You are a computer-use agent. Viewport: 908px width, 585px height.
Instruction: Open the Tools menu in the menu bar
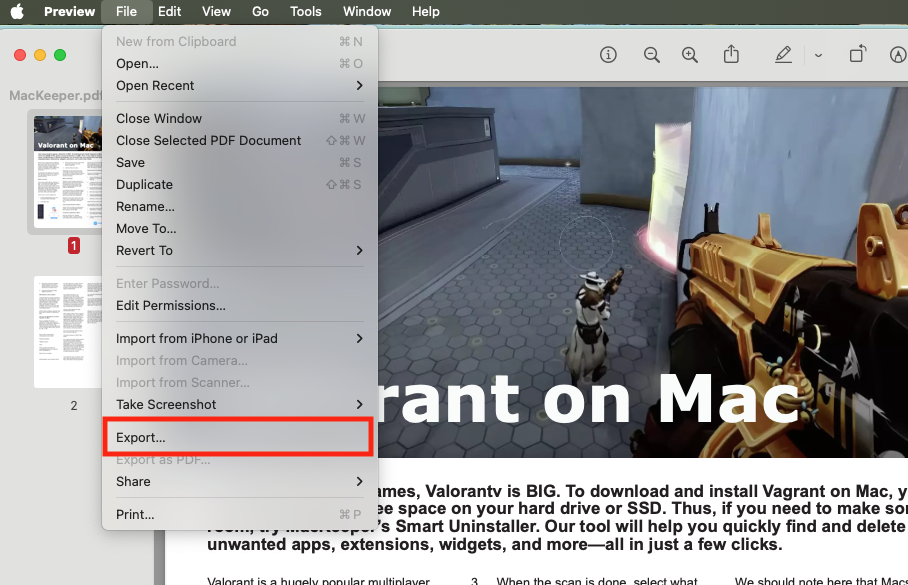(x=305, y=12)
